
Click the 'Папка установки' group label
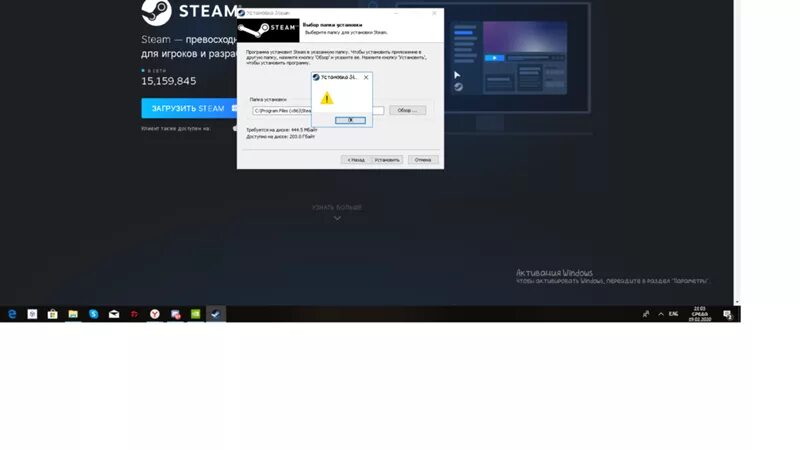pos(268,99)
